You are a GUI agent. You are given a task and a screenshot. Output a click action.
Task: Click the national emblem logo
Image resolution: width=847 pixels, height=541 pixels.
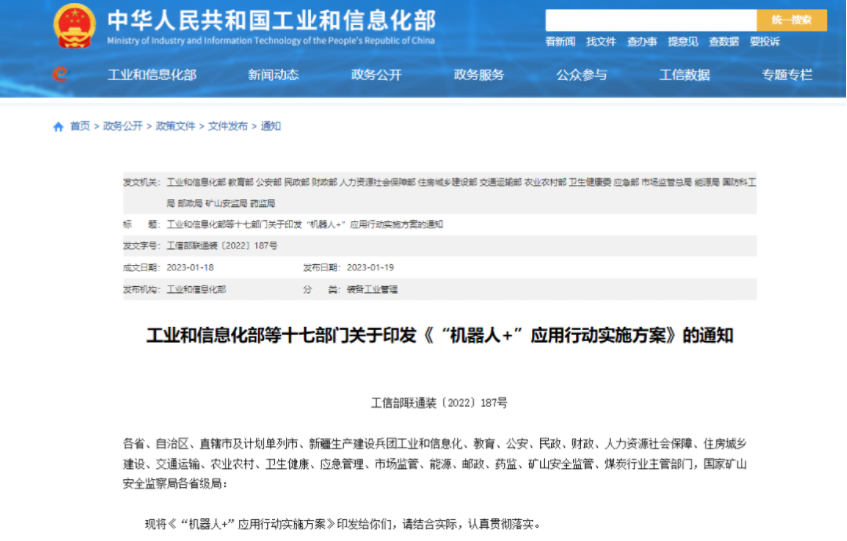(x=73, y=25)
